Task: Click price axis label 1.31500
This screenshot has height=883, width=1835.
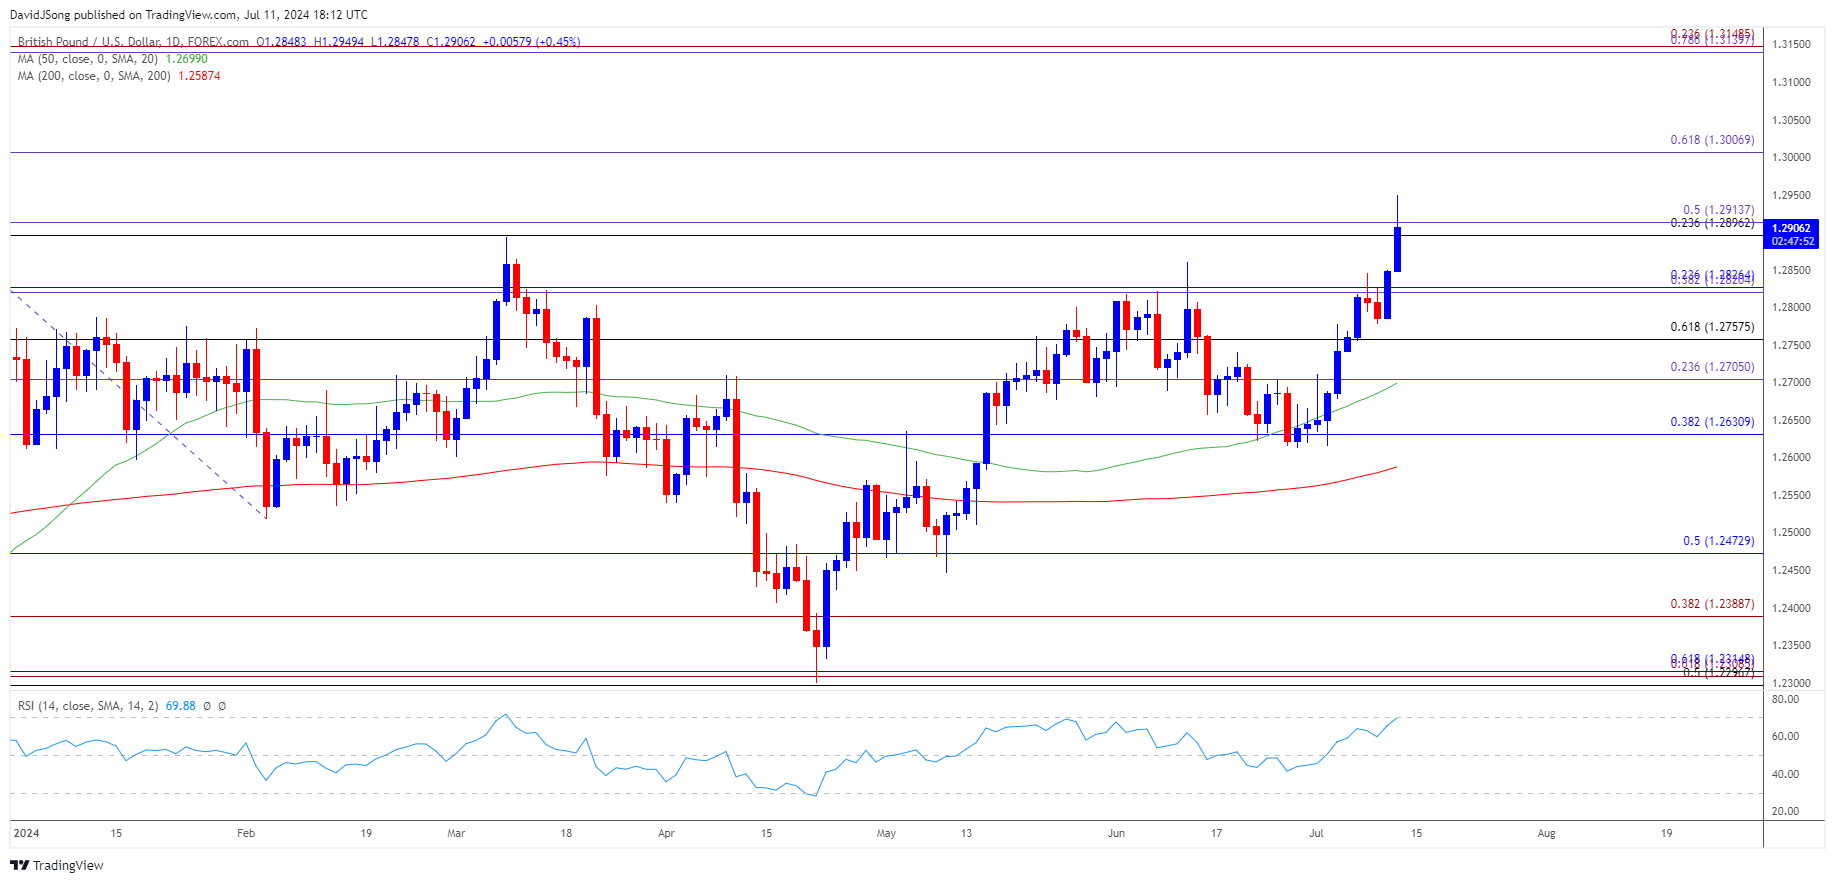Action: tap(1791, 45)
